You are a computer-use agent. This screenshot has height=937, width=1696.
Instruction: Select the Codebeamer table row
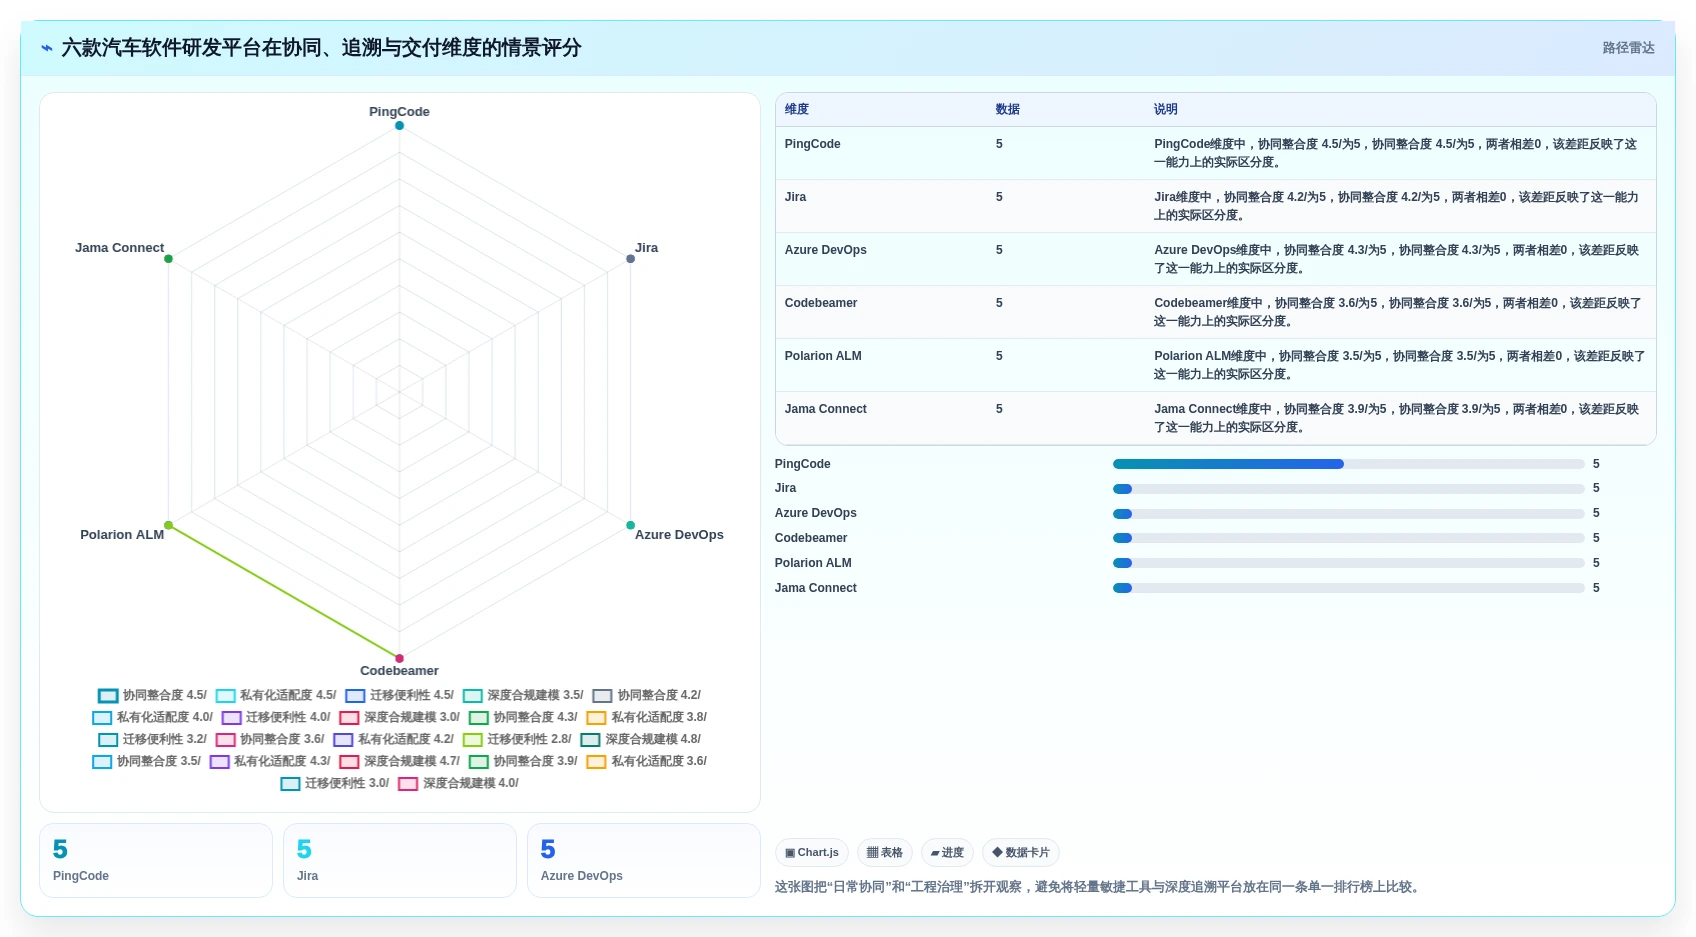coord(1215,312)
